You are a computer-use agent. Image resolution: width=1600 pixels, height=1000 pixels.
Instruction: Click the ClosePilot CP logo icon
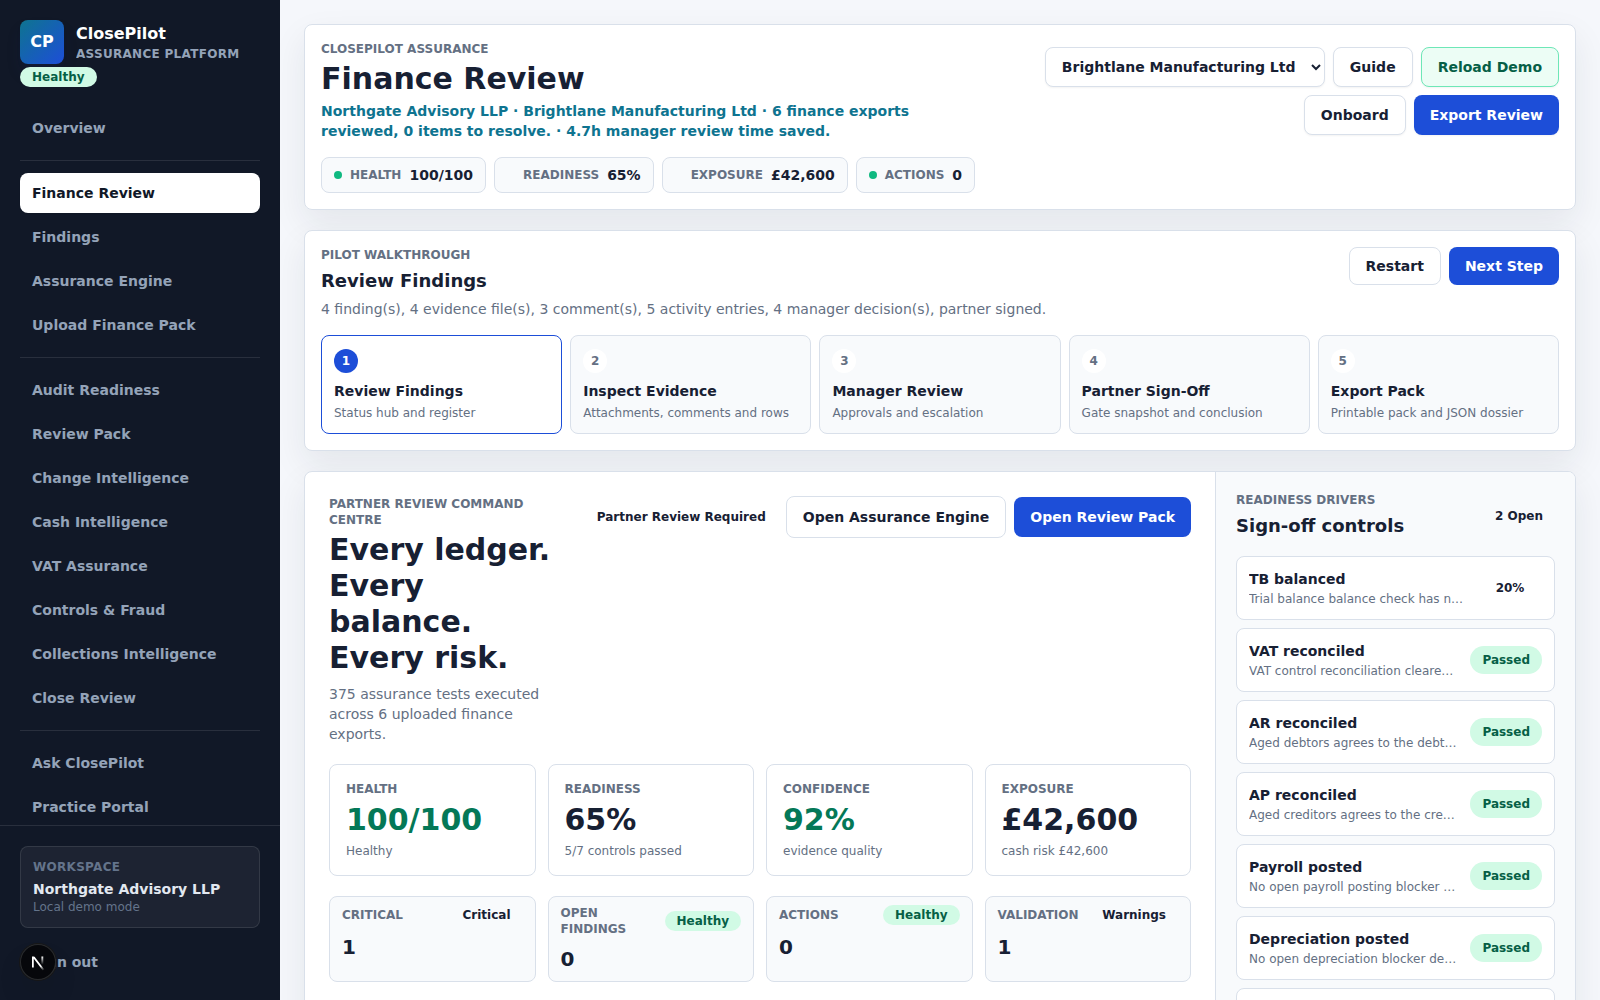click(42, 42)
